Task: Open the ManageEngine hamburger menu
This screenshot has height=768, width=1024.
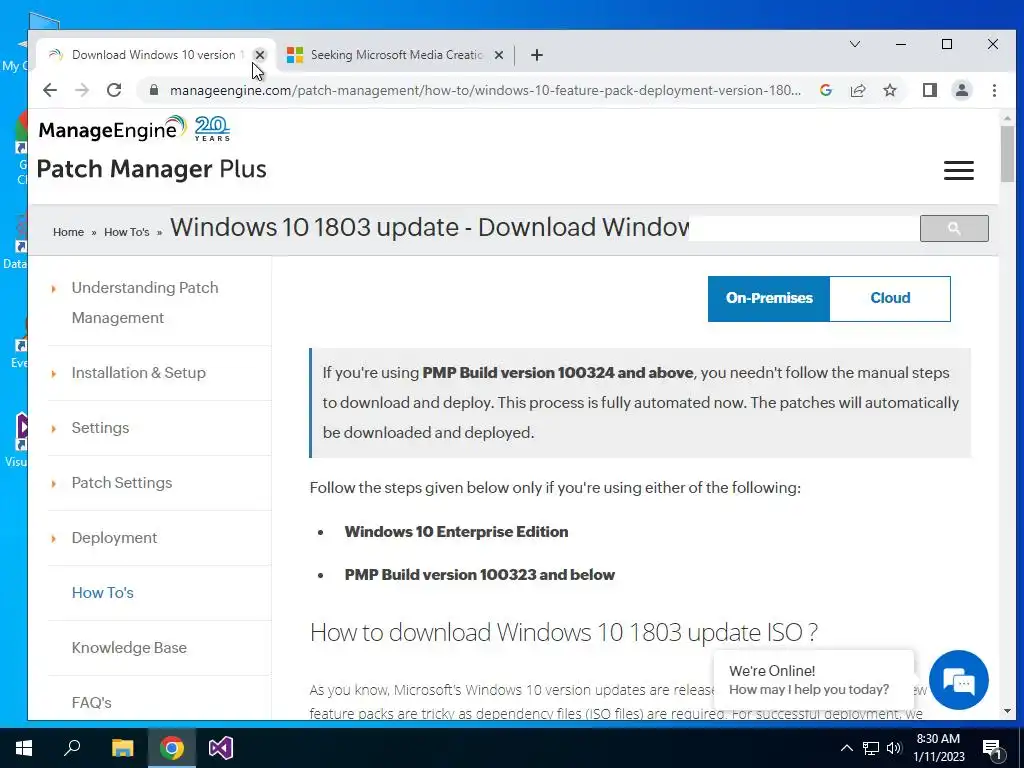Action: (959, 170)
